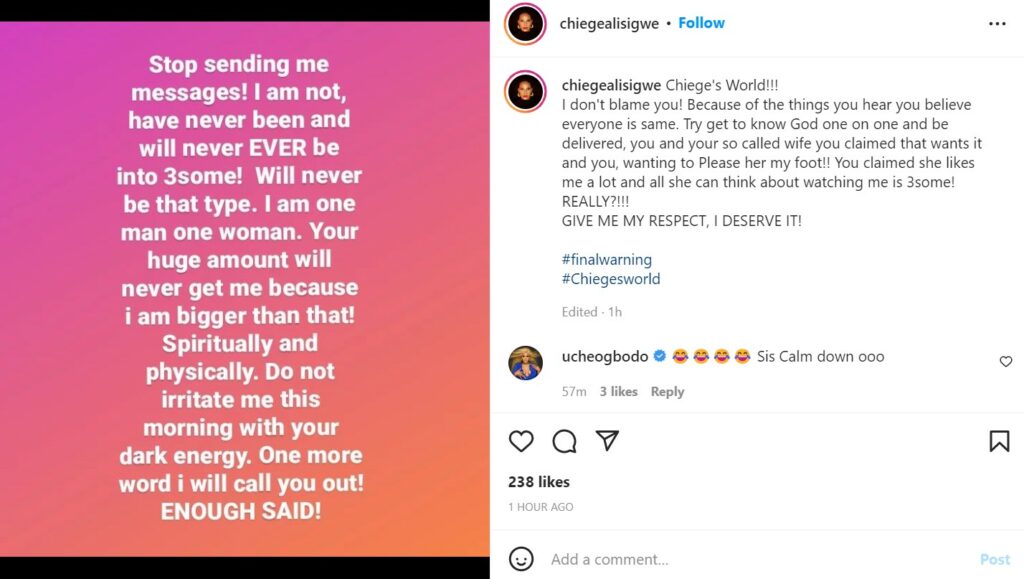Click the Follow button
This screenshot has width=1024, height=579.
click(701, 23)
